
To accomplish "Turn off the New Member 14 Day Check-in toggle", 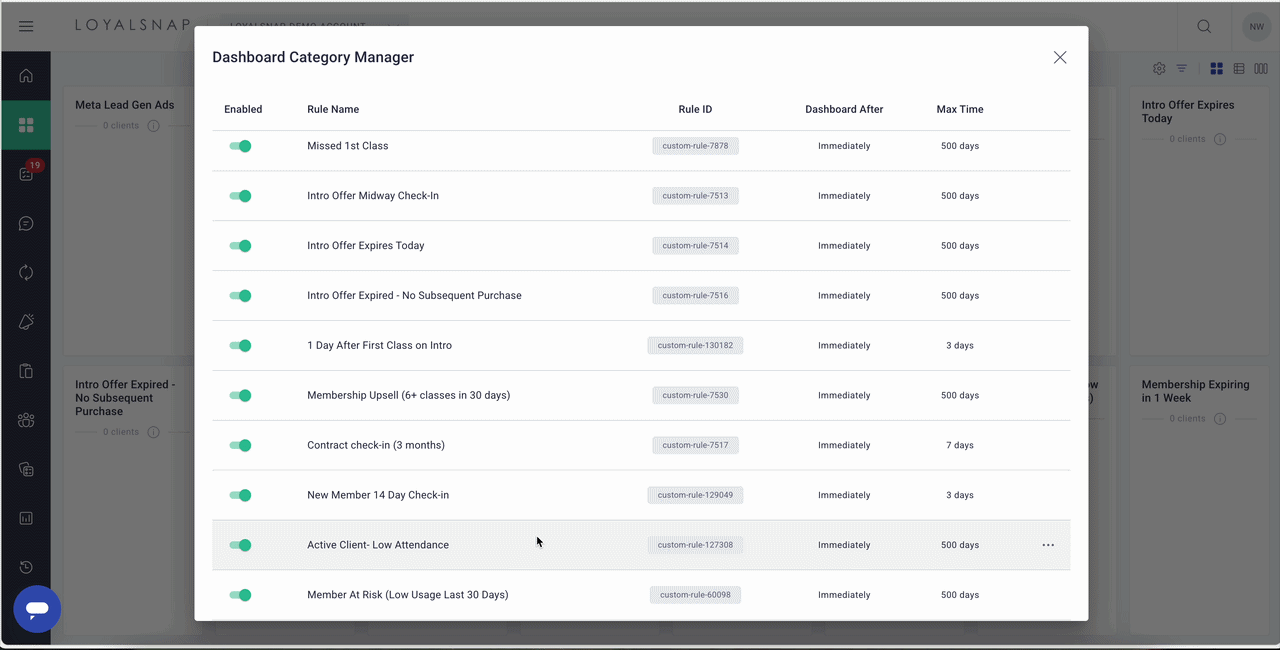I will click(x=240, y=495).
